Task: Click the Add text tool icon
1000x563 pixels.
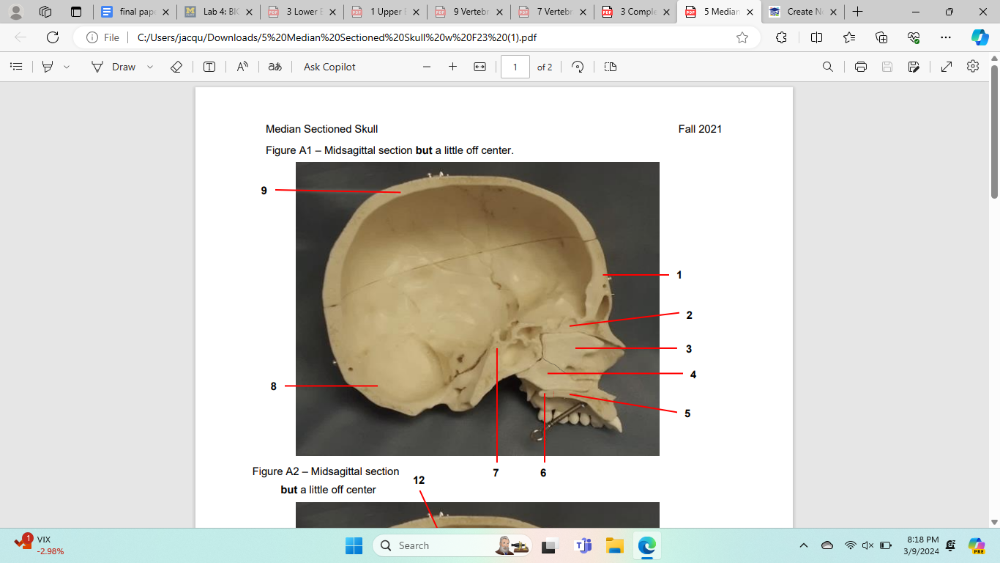Action: 209,67
